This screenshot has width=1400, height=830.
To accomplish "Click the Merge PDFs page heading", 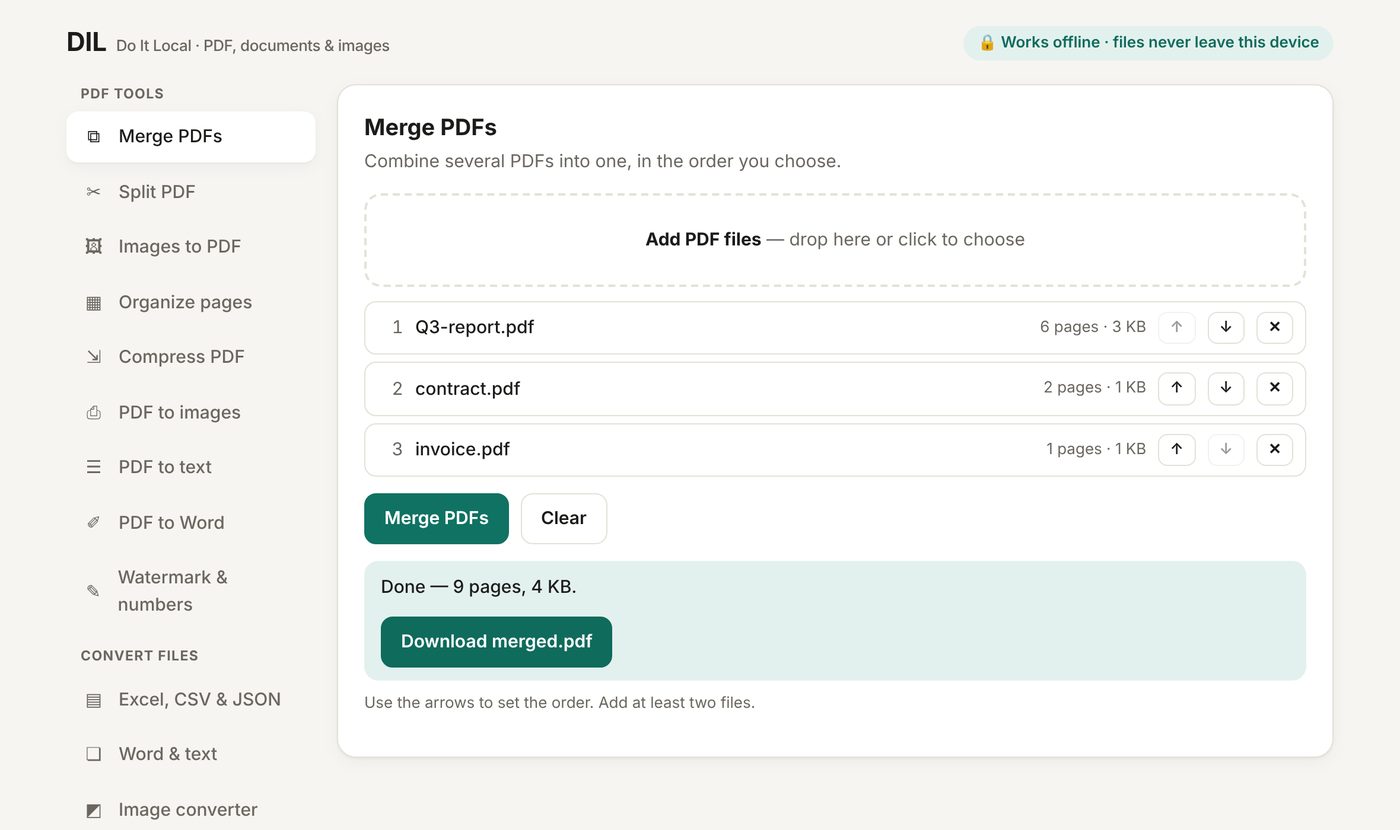I will coord(431,127).
